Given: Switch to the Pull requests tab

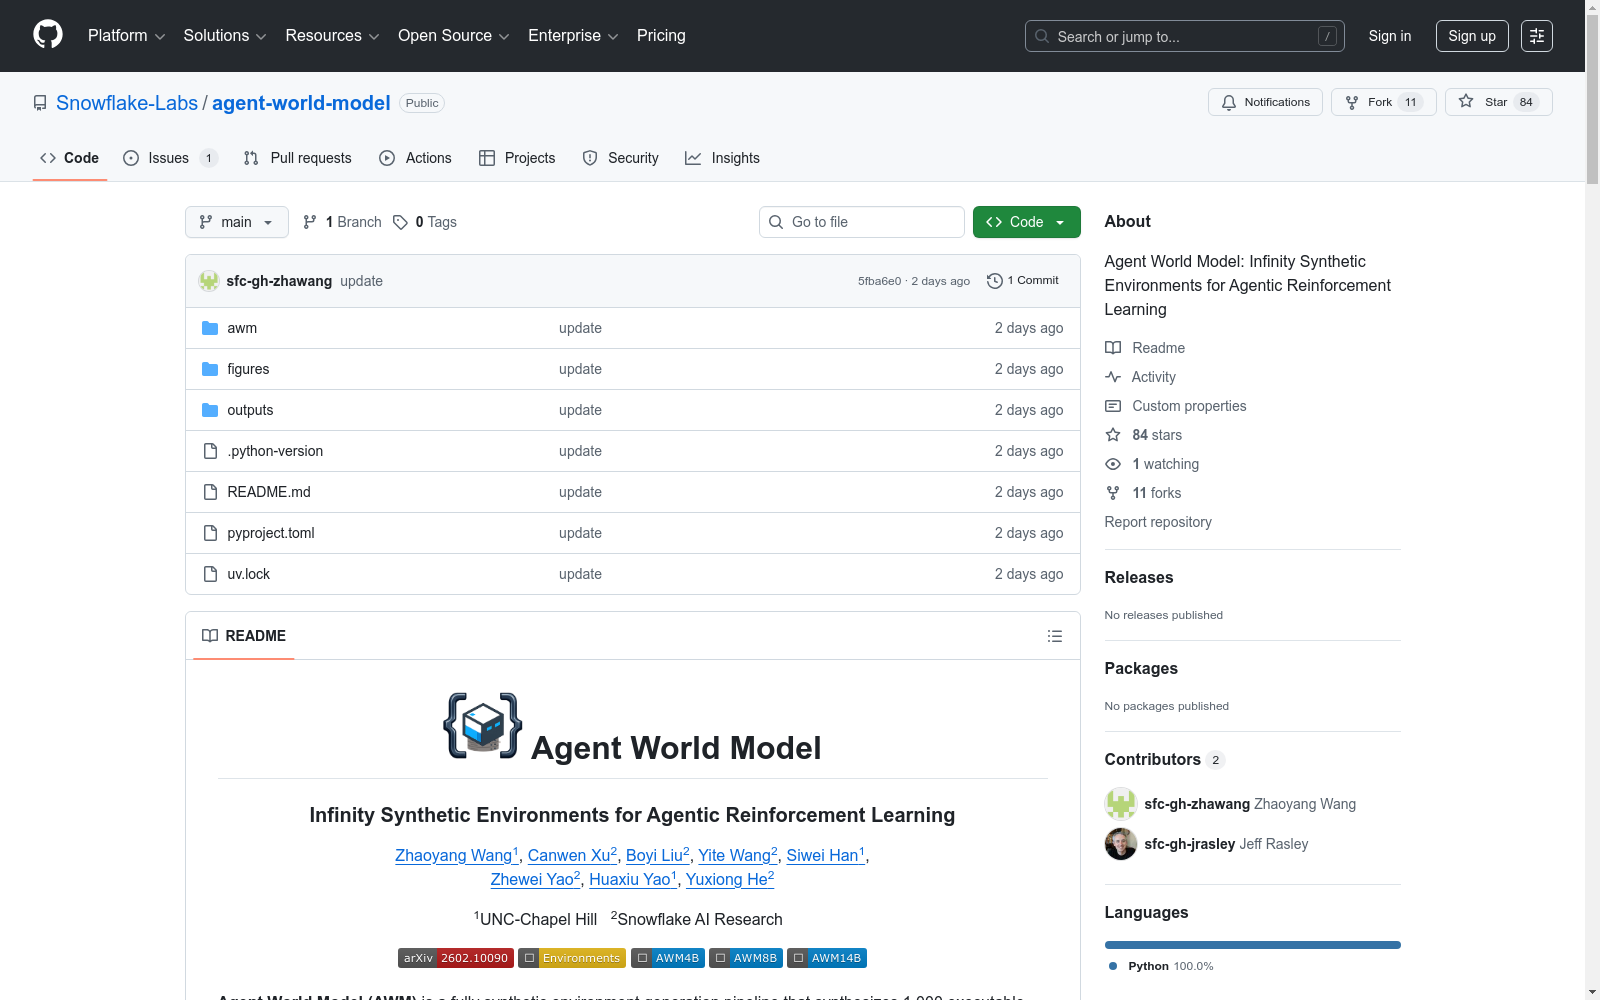Looking at the screenshot, I should click(x=297, y=158).
